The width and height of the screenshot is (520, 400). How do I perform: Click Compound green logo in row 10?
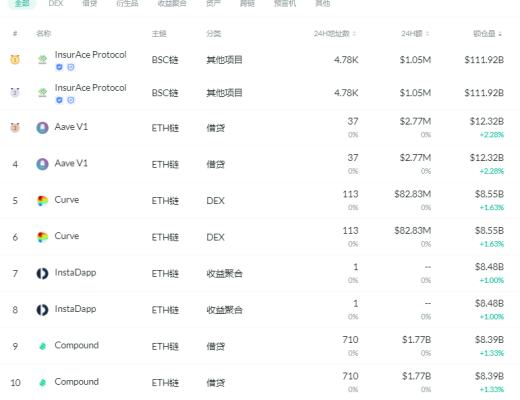(x=42, y=383)
